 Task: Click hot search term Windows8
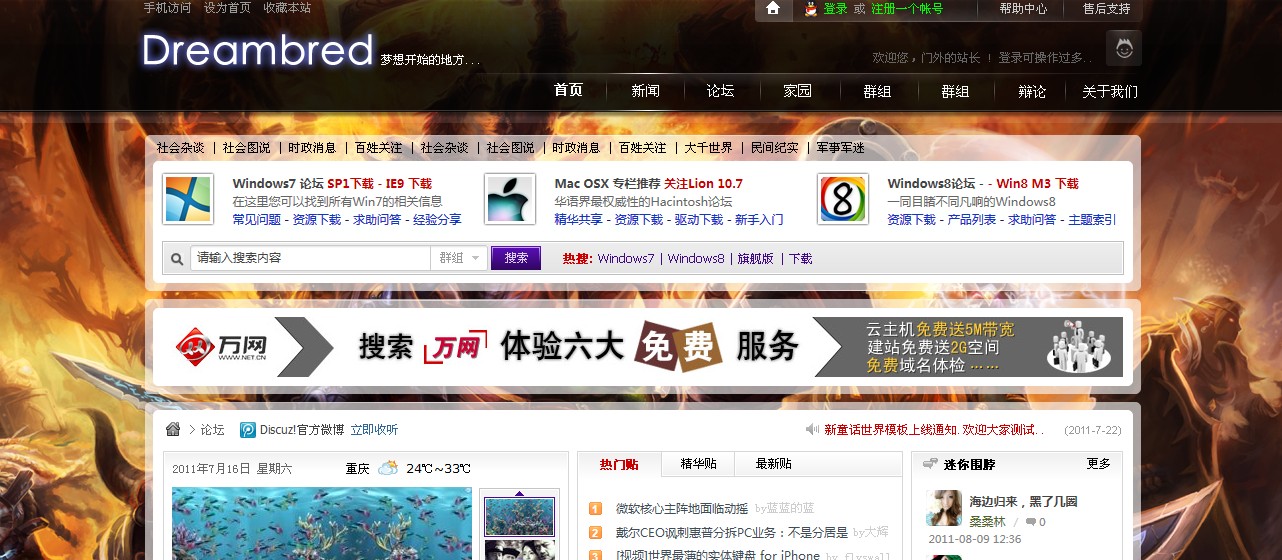696,258
